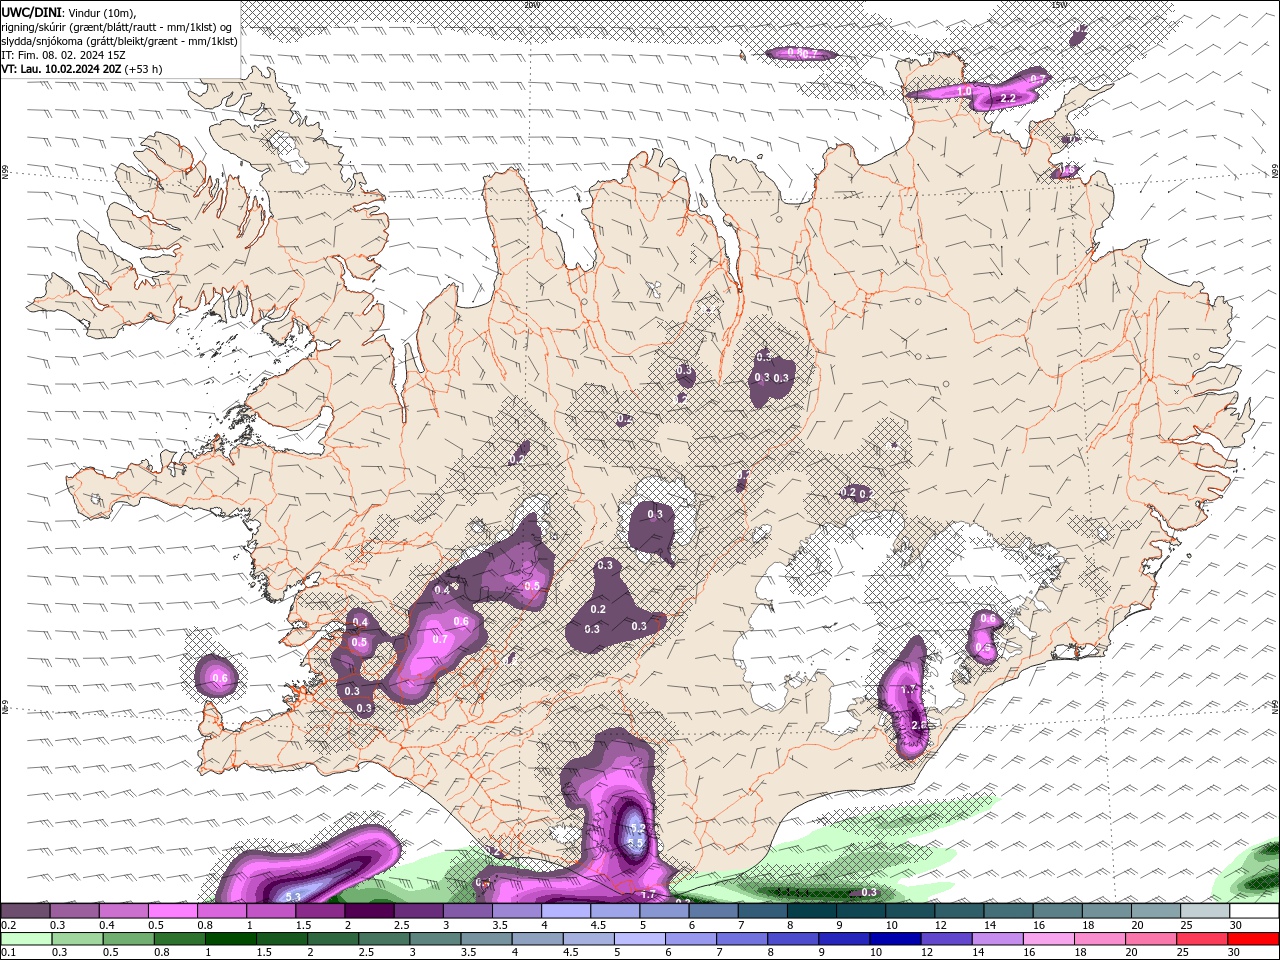The height and width of the screenshot is (960, 1280).
Task: Pick the navy blue 10 swatch in lower legend
Action: 895,939
